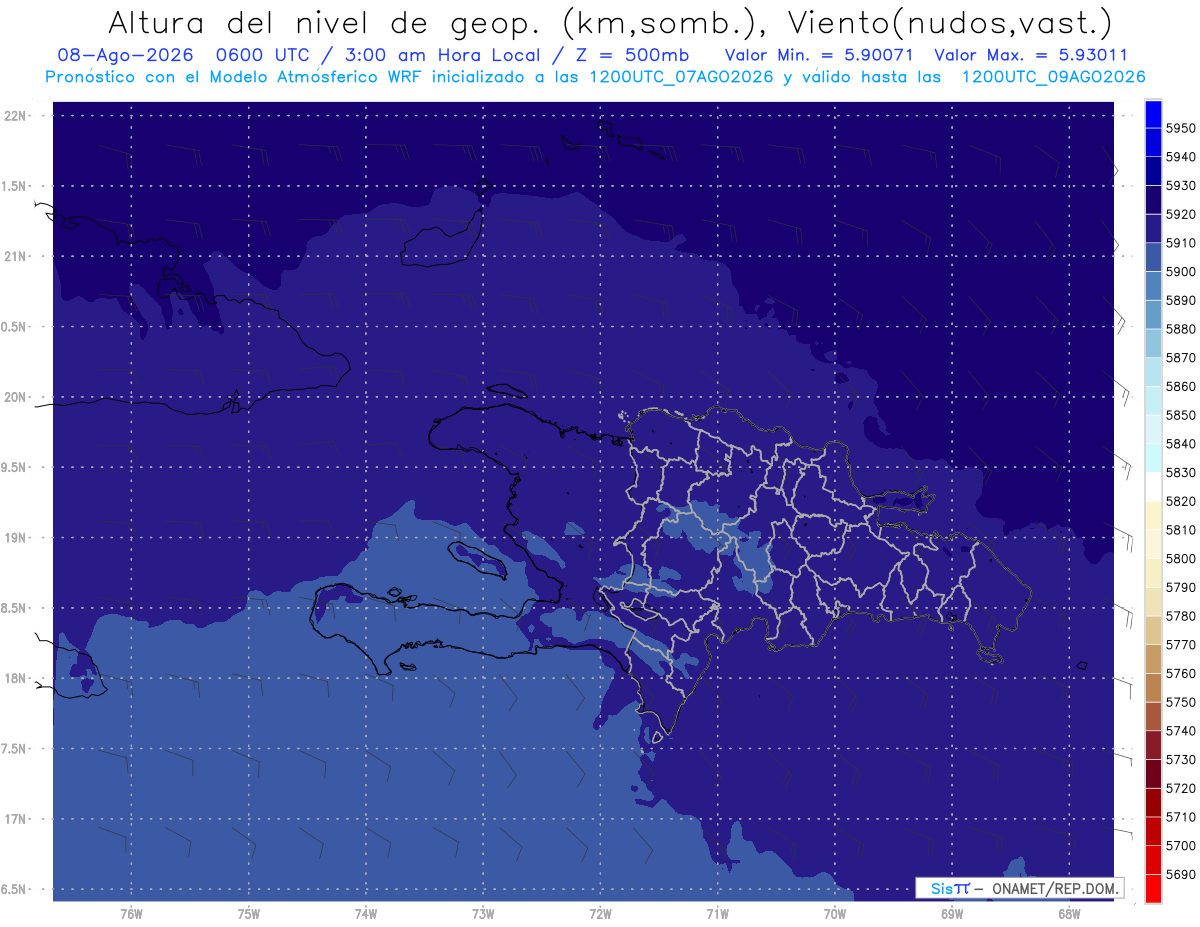Pick legend color band between 5720 and 5730
The height and width of the screenshot is (927, 1200).
1152,773
